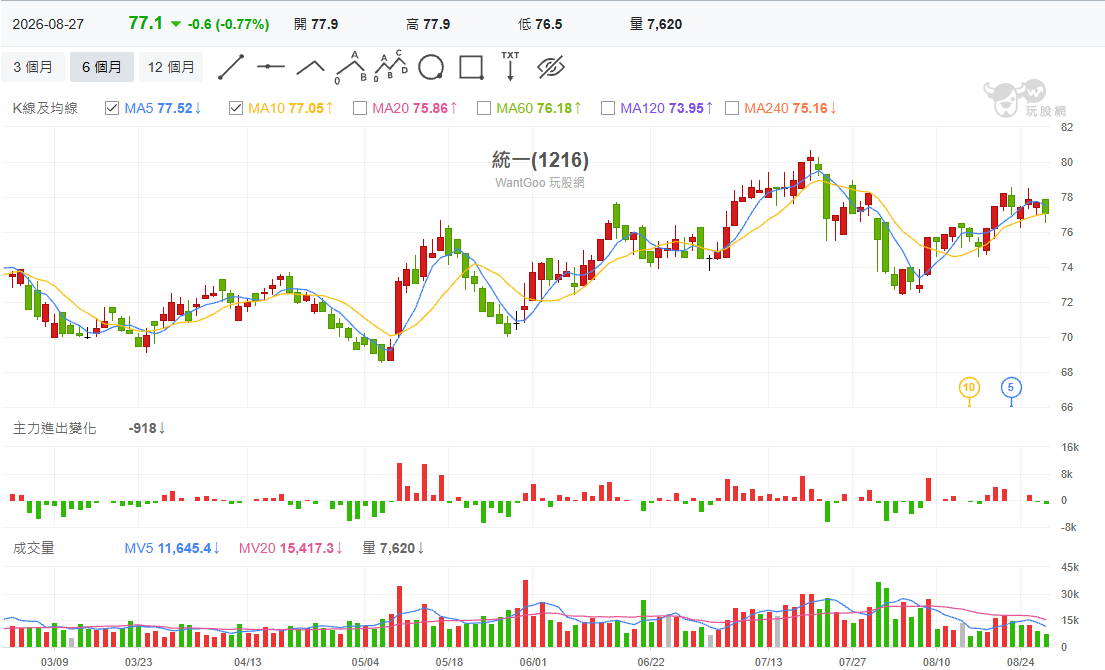1105x670 pixels.
Task: Click the header volume 量 7,620
Action: 655,24
